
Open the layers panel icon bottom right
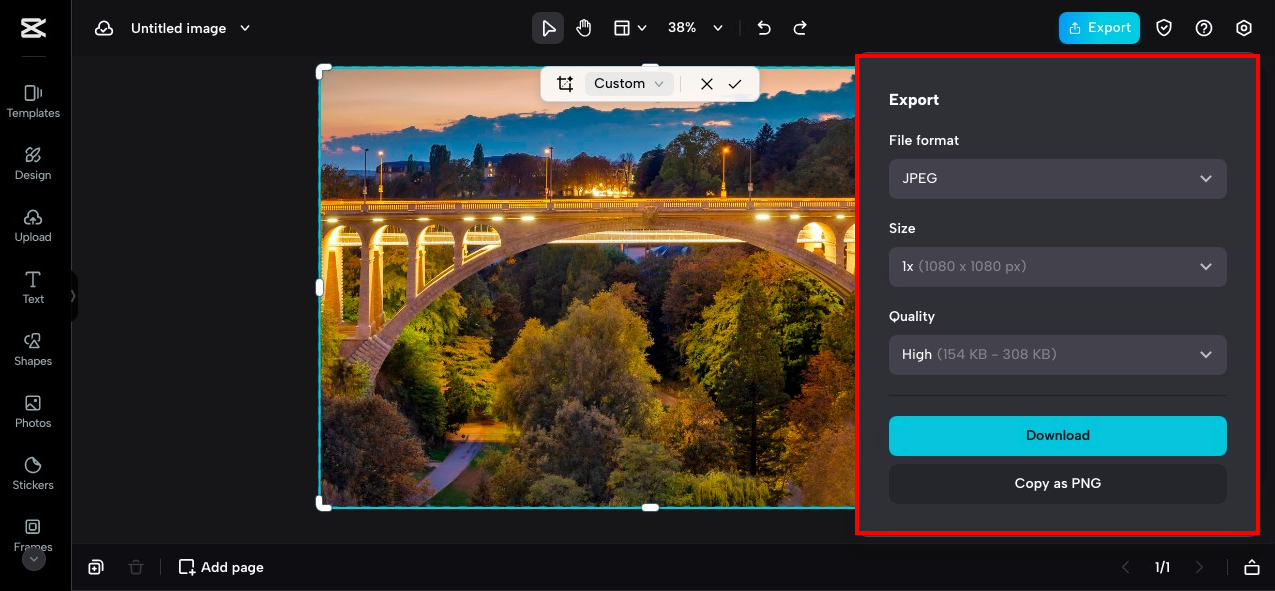point(1251,567)
